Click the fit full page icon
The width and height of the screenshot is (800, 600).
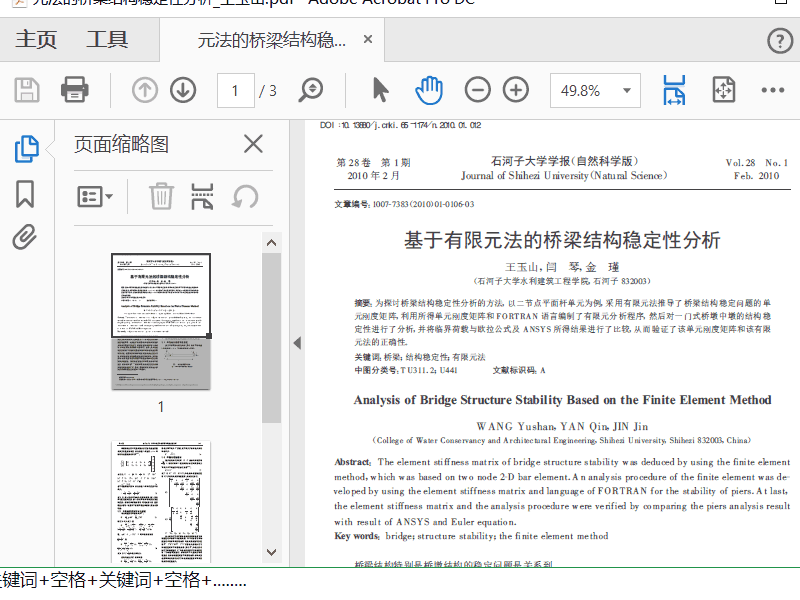click(x=723, y=90)
